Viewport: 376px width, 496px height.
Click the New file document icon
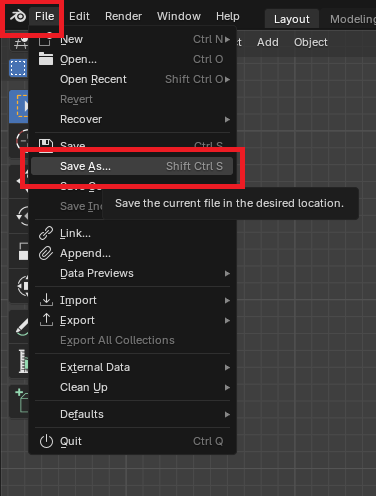[x=45, y=39]
